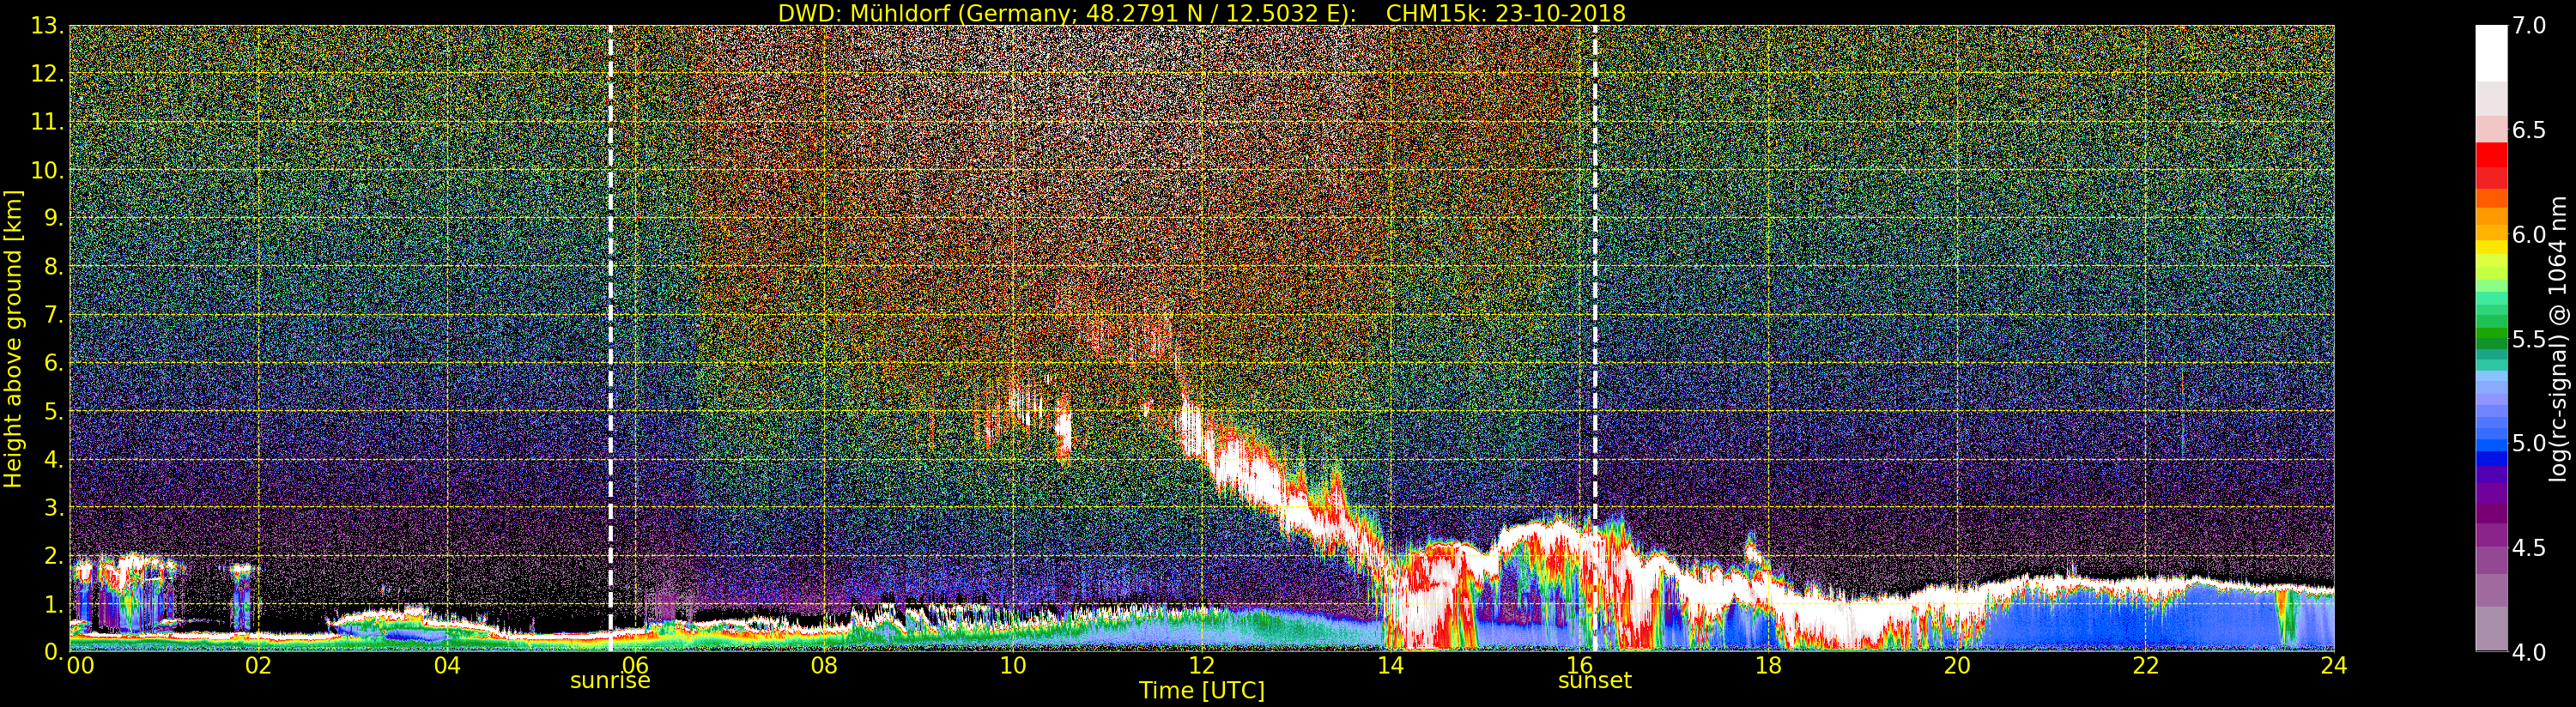2576x707 pixels.
Task: Click the '13.' height axis tick label
Action: [48, 26]
